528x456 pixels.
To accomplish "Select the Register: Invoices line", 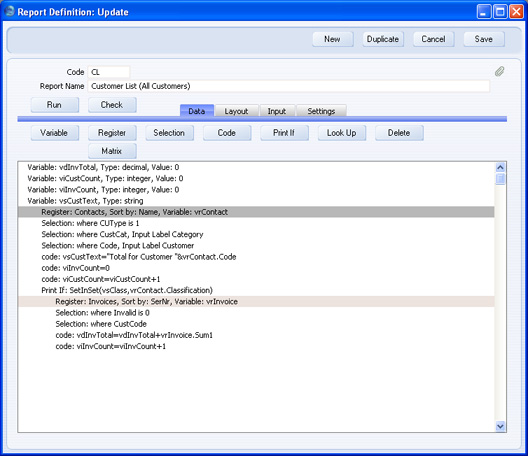I will coord(256,301).
